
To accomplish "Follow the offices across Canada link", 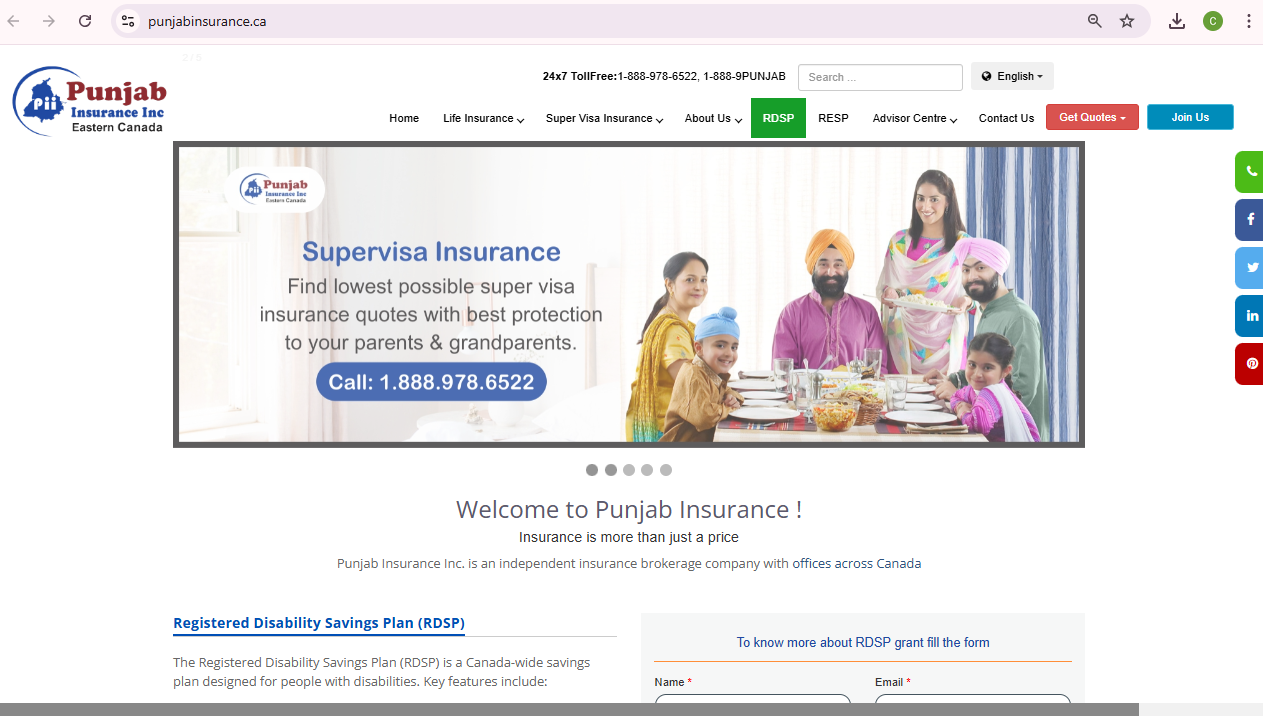I will [x=857, y=563].
